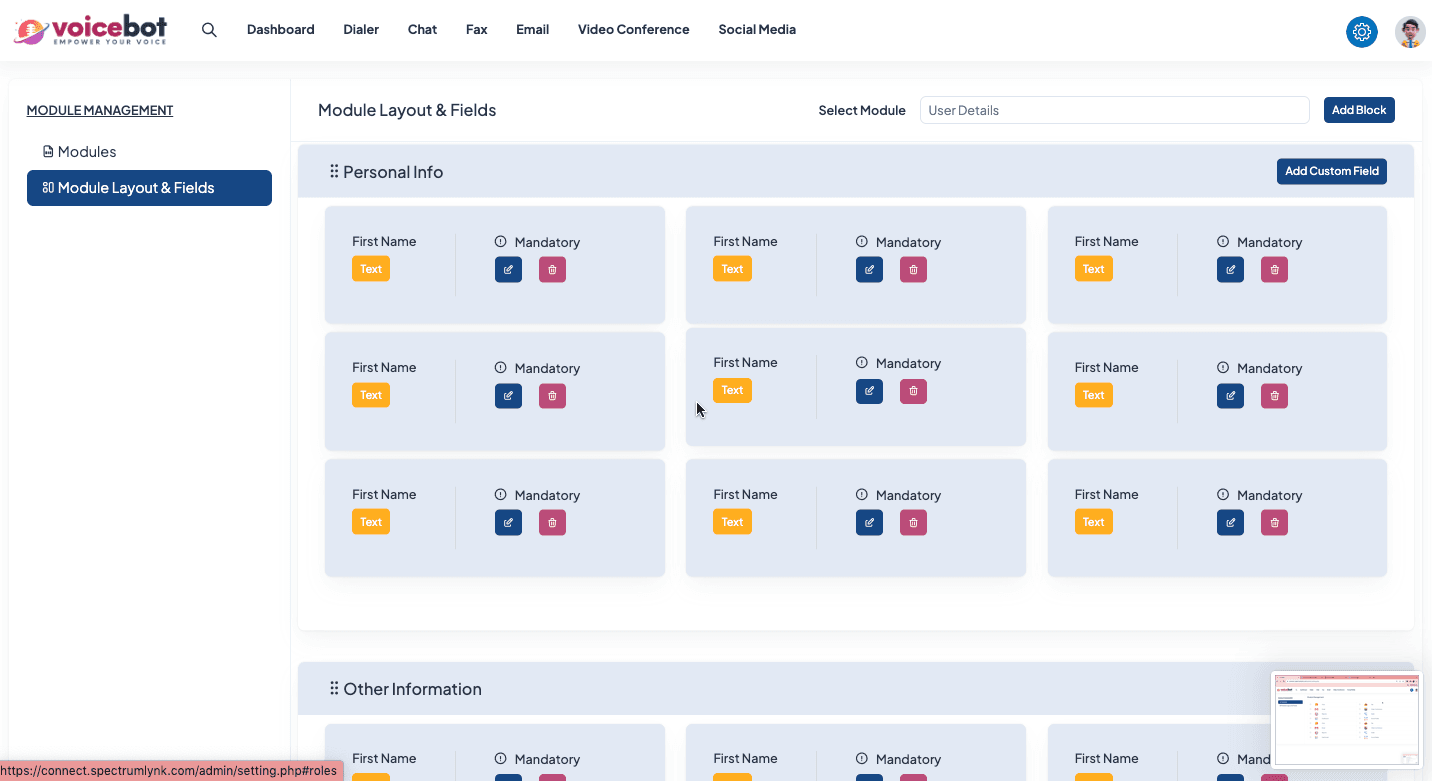Open settings via the blue gear icon
The image size is (1432, 781).
1361,32
